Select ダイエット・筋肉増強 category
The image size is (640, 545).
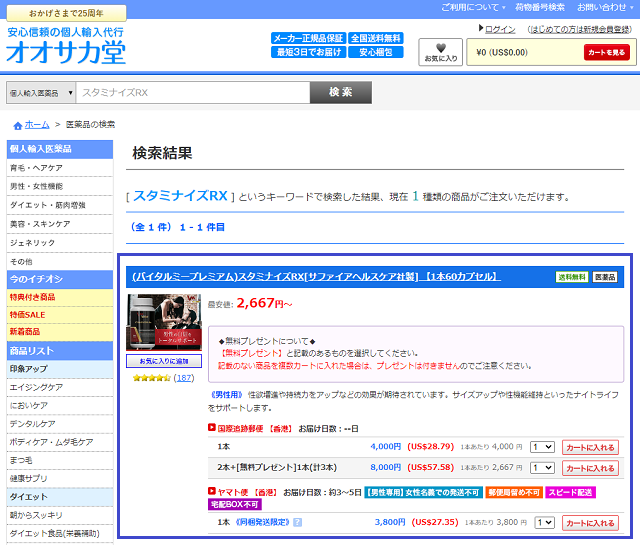point(60,205)
